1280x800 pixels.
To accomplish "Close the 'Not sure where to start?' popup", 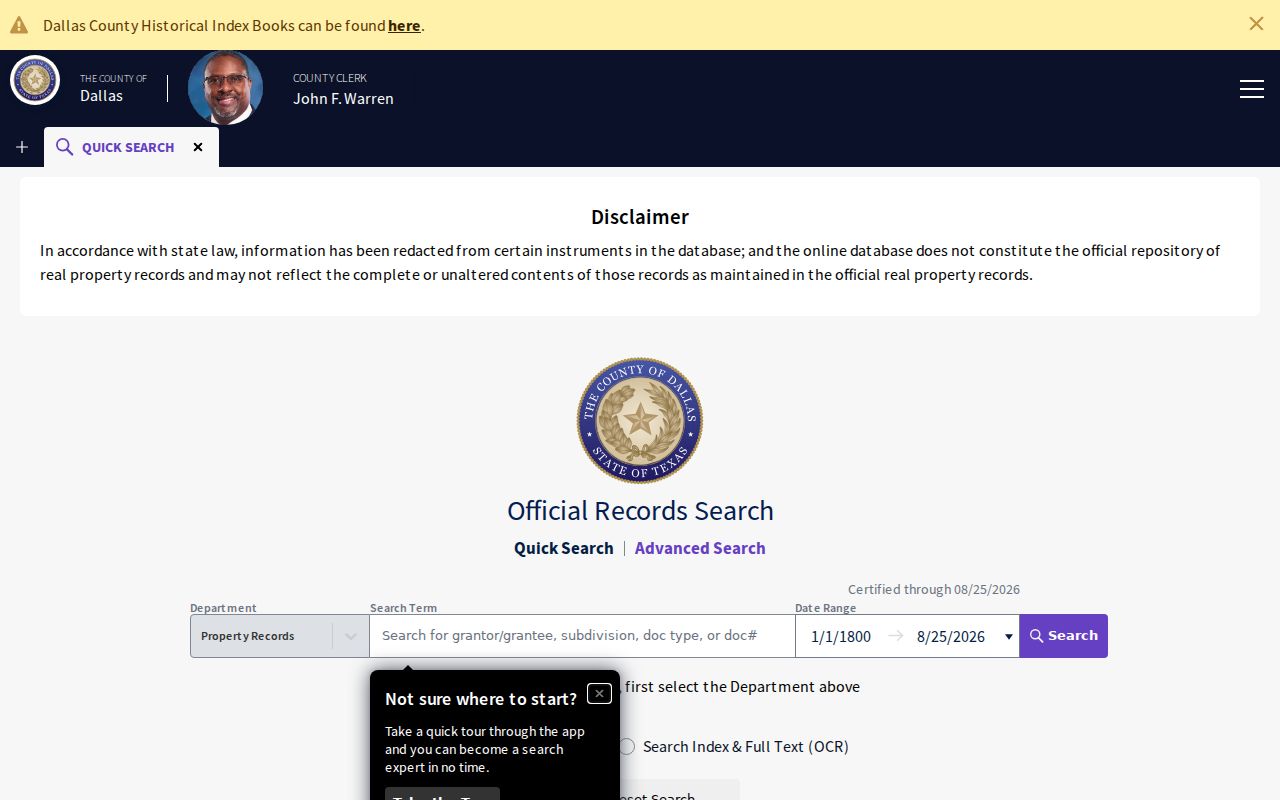I will click(599, 693).
